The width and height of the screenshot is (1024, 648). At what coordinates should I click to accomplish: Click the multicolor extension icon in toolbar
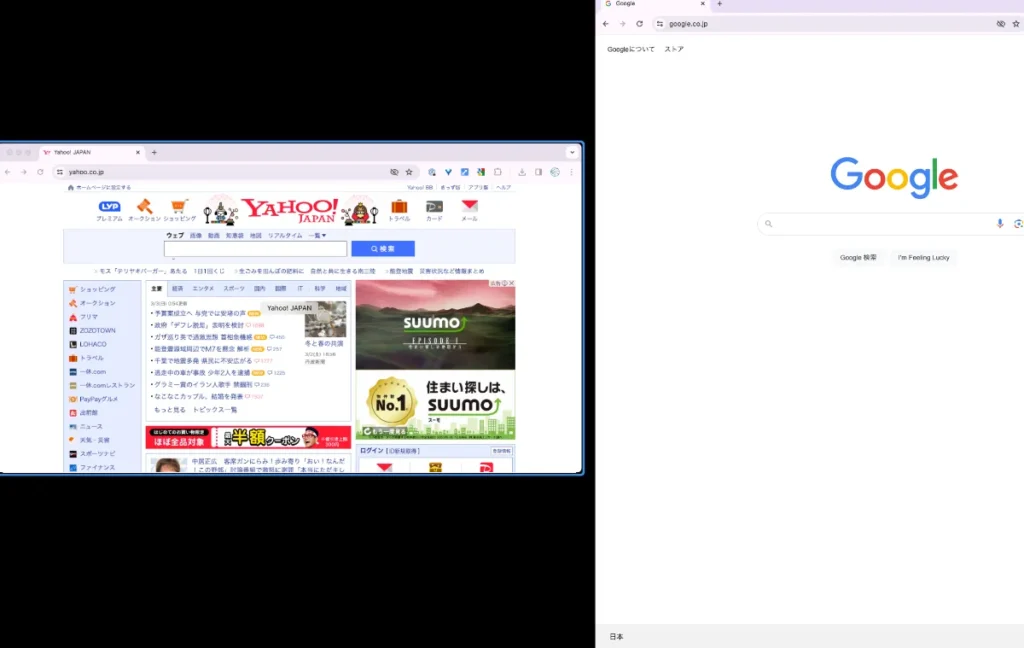pos(481,172)
